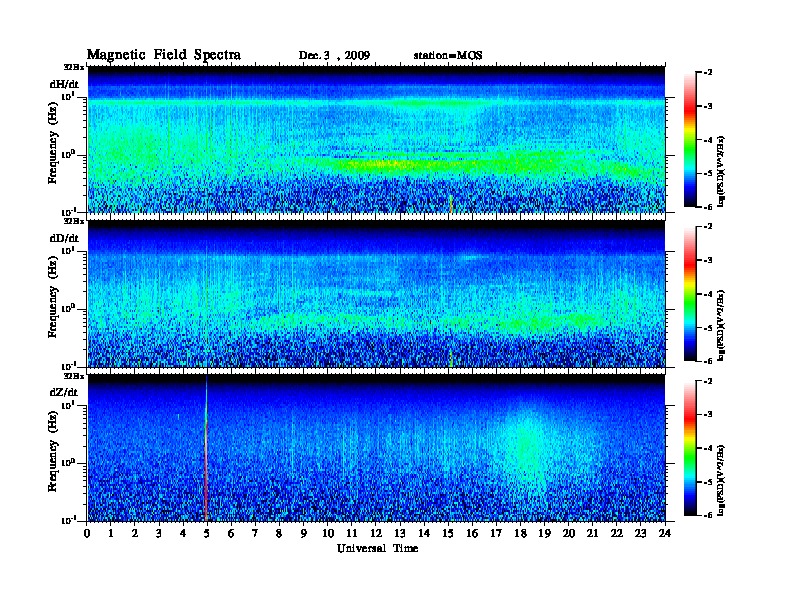This screenshot has width=792, height=612.
Task: Click hour 14 on the time axis
Action: (424, 534)
